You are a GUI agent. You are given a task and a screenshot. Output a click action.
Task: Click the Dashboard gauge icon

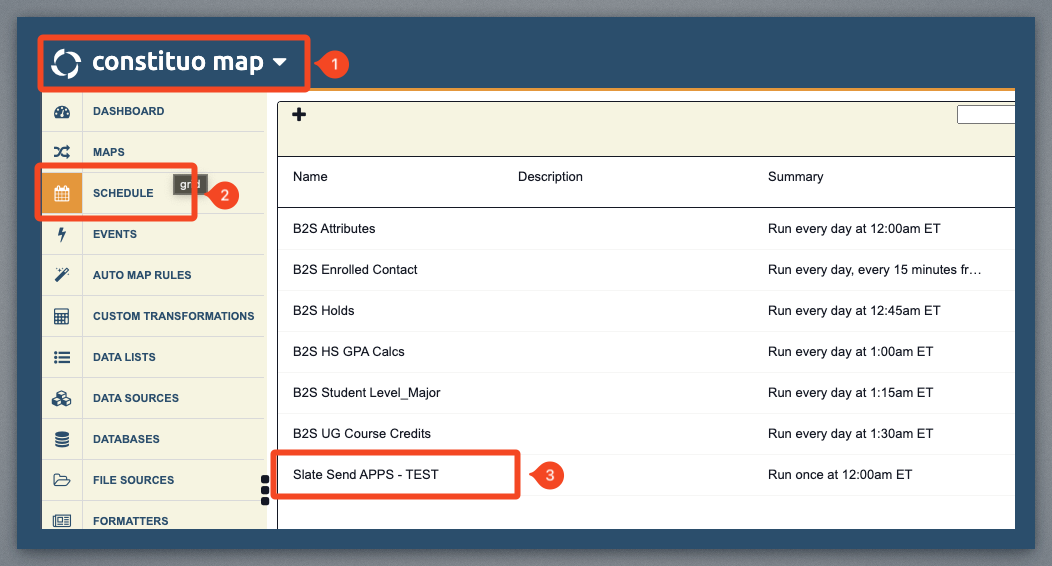(x=62, y=112)
